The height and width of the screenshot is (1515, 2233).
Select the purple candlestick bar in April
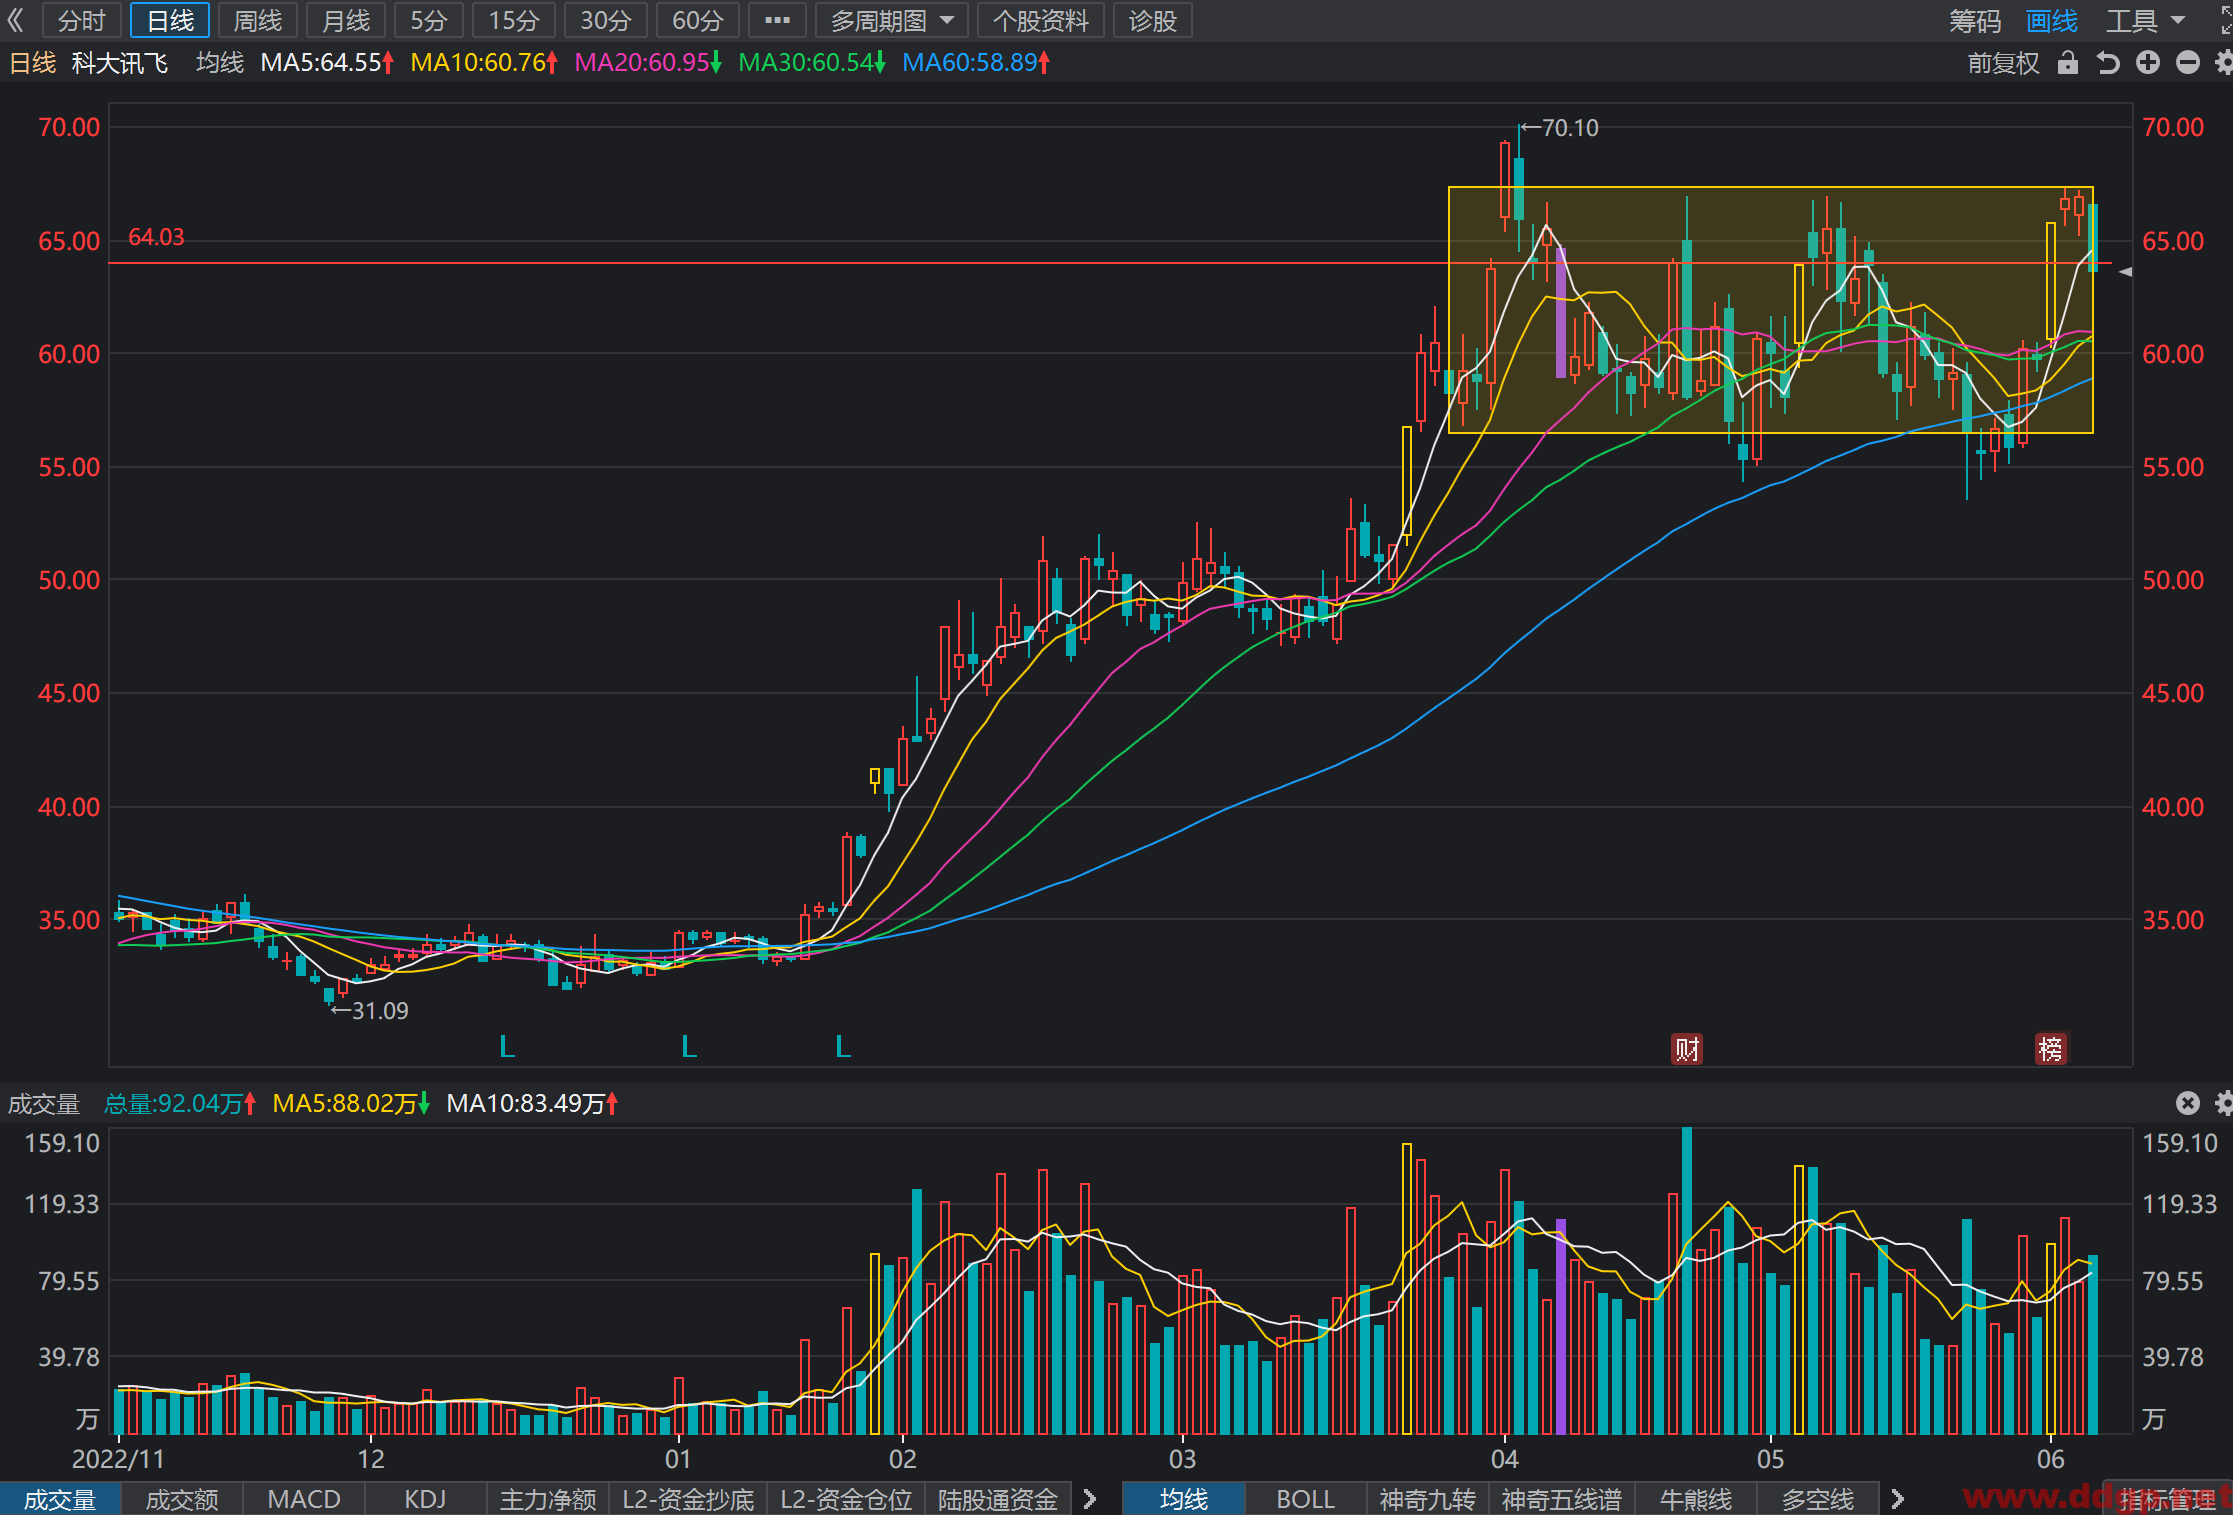(1561, 311)
